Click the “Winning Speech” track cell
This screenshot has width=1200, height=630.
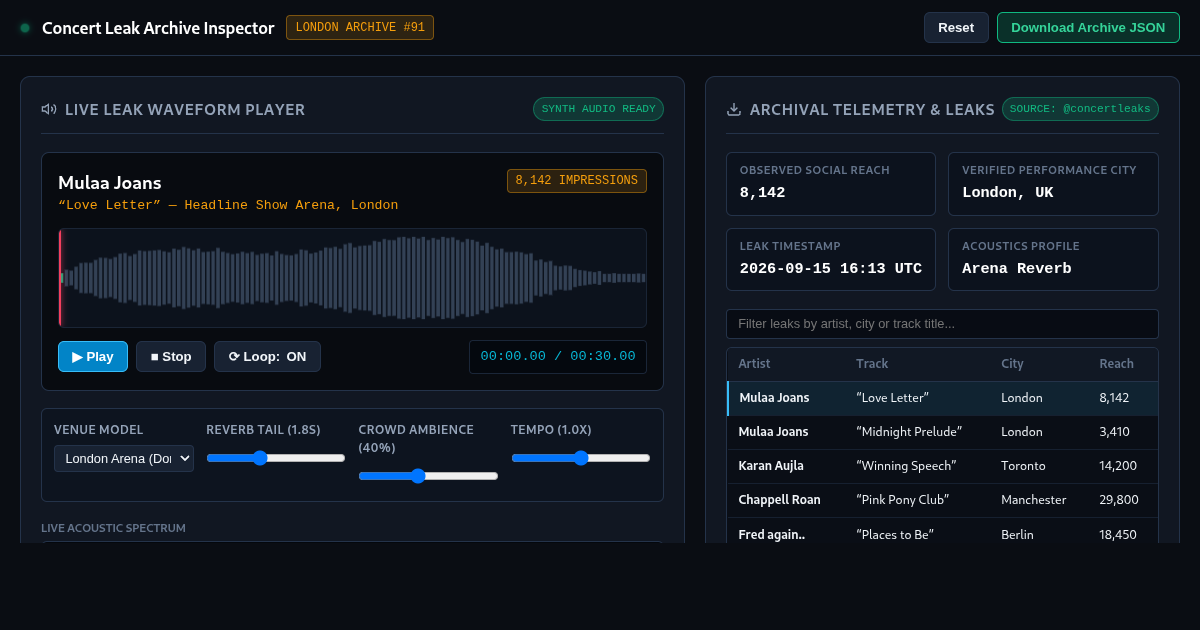906,466
